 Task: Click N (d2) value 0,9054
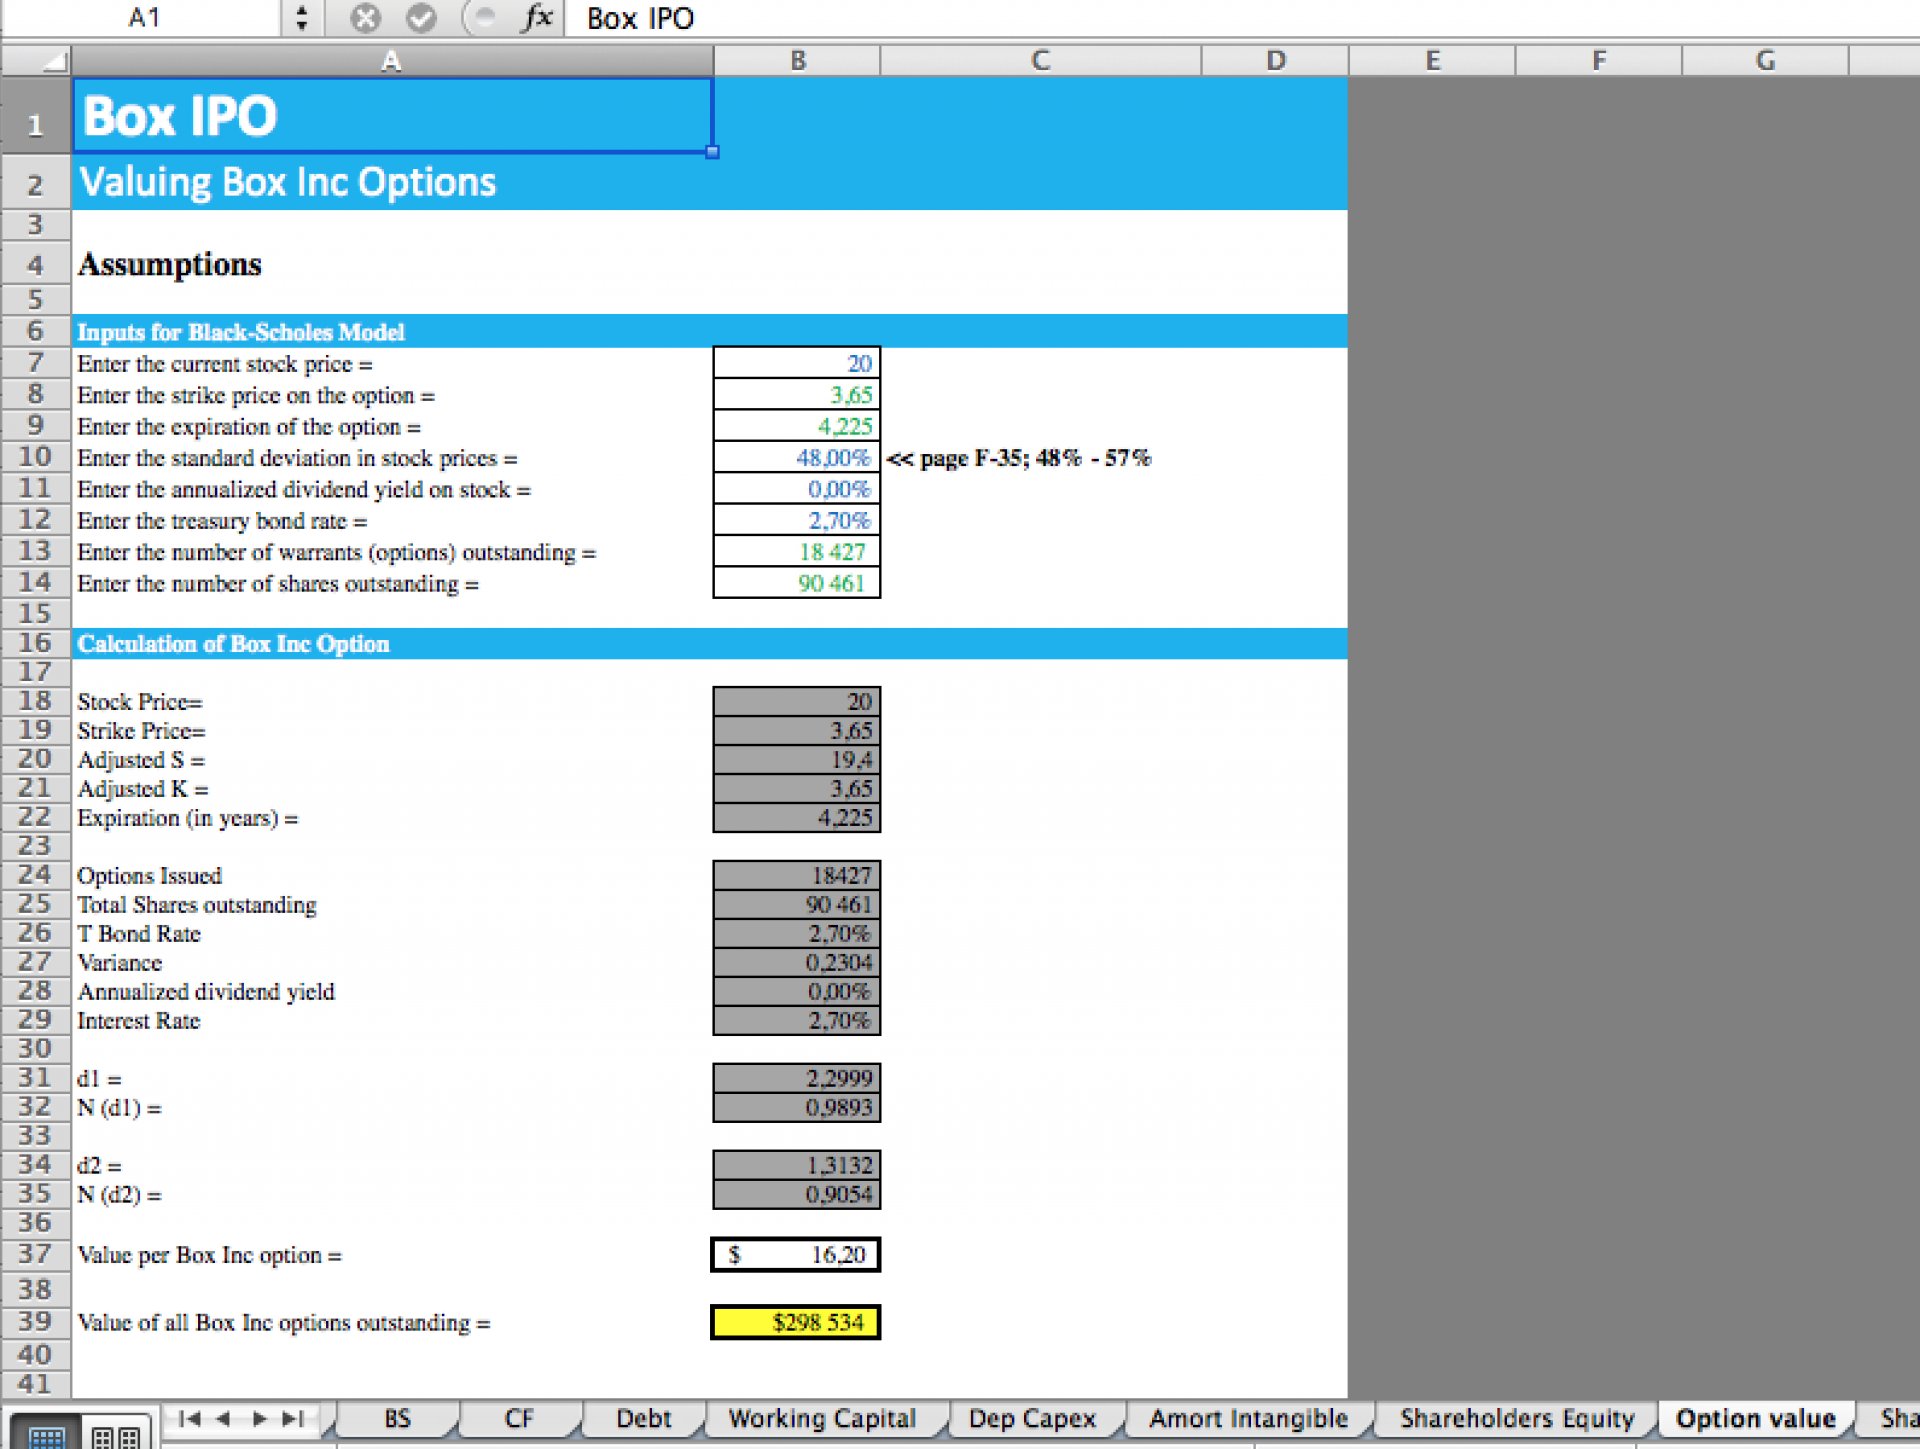pos(797,1194)
